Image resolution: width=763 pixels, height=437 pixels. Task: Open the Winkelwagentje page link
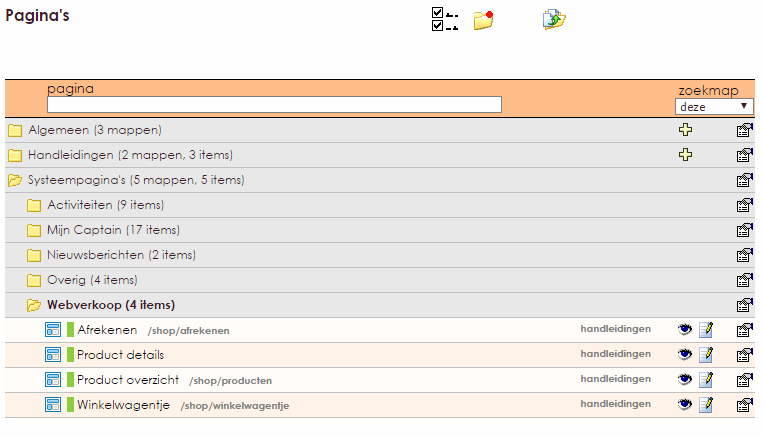(x=124, y=405)
